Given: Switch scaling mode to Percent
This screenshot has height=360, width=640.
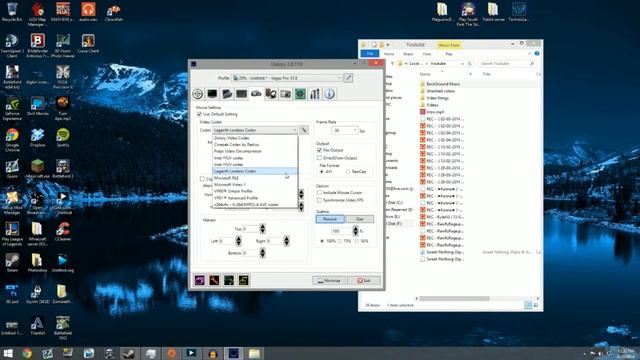Looking at the screenshot, I should tap(330, 219).
